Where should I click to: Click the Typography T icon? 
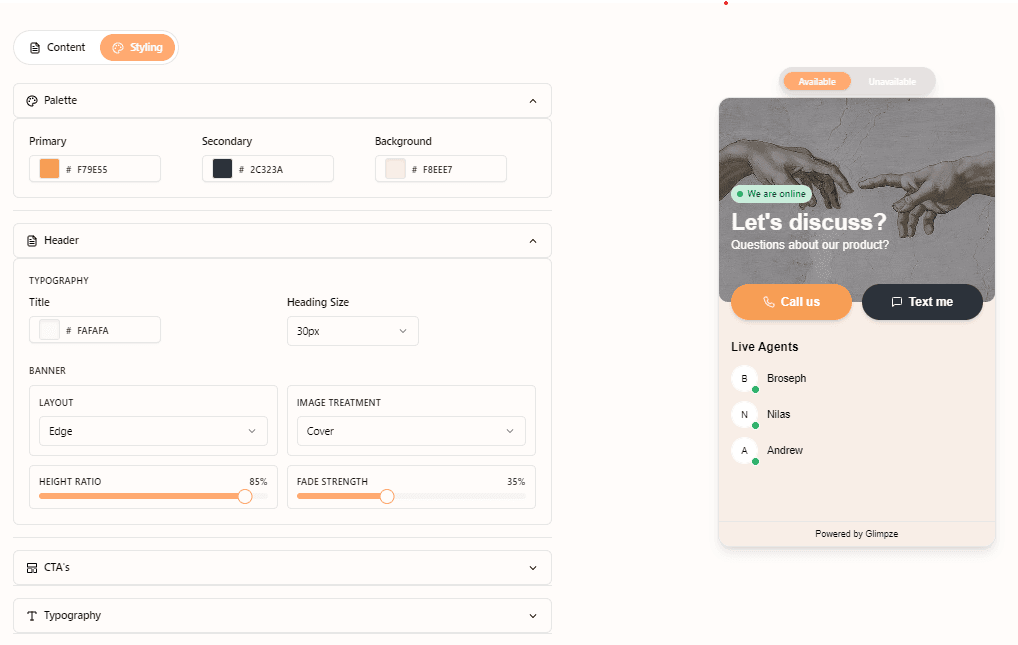pyautogui.click(x=29, y=615)
